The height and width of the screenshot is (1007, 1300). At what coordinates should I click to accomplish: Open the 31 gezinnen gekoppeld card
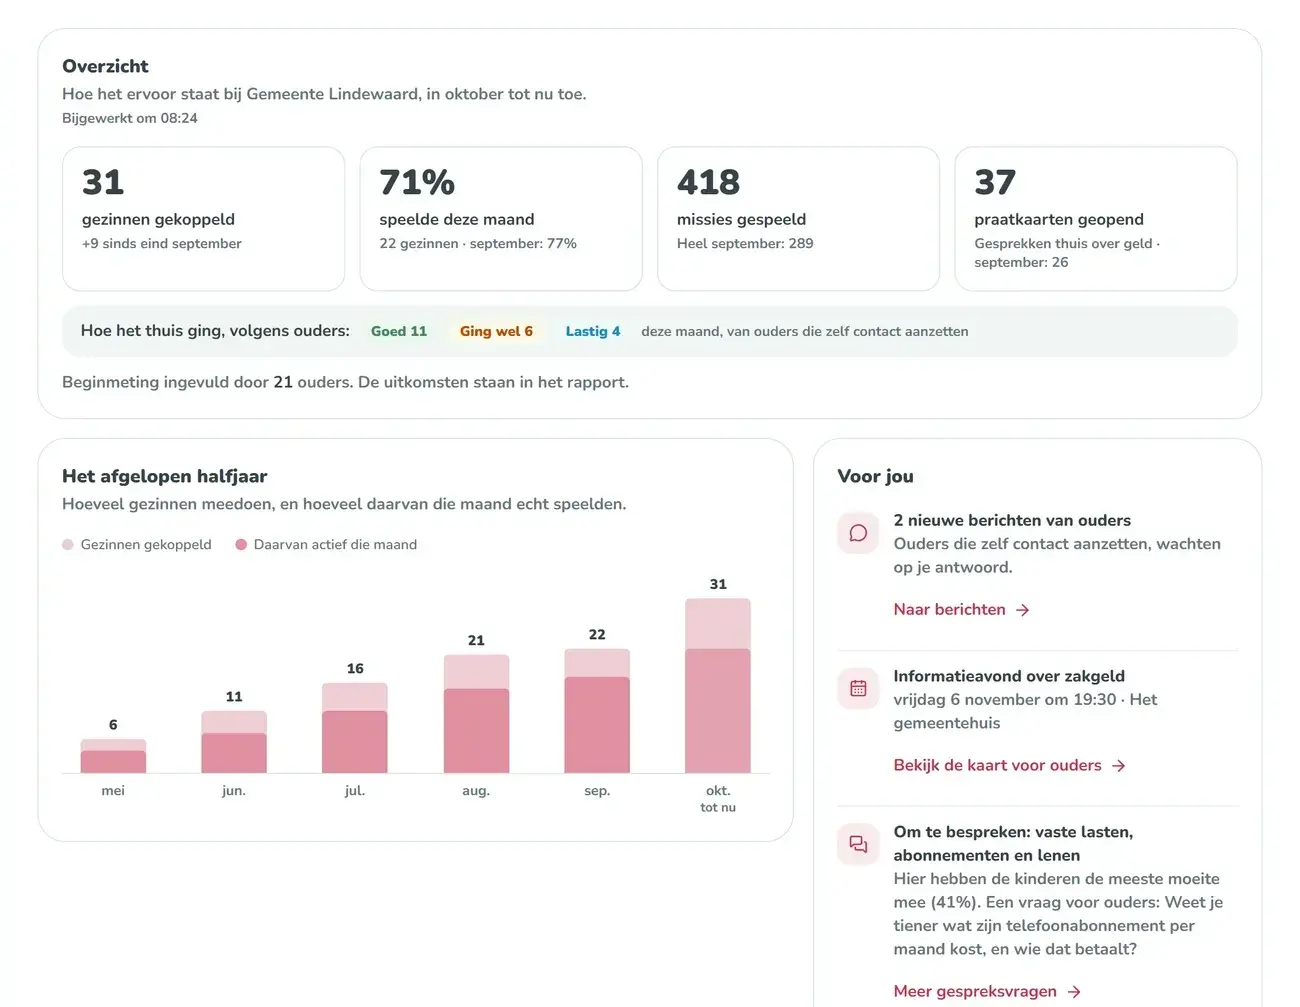coord(203,219)
